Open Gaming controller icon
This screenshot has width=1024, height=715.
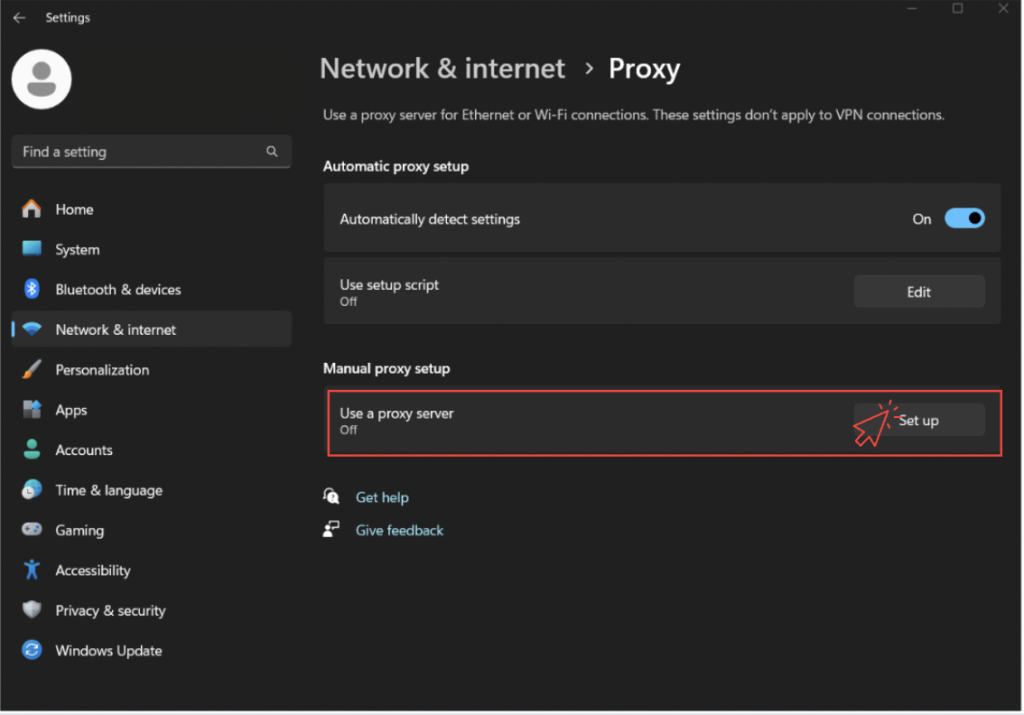[32, 530]
